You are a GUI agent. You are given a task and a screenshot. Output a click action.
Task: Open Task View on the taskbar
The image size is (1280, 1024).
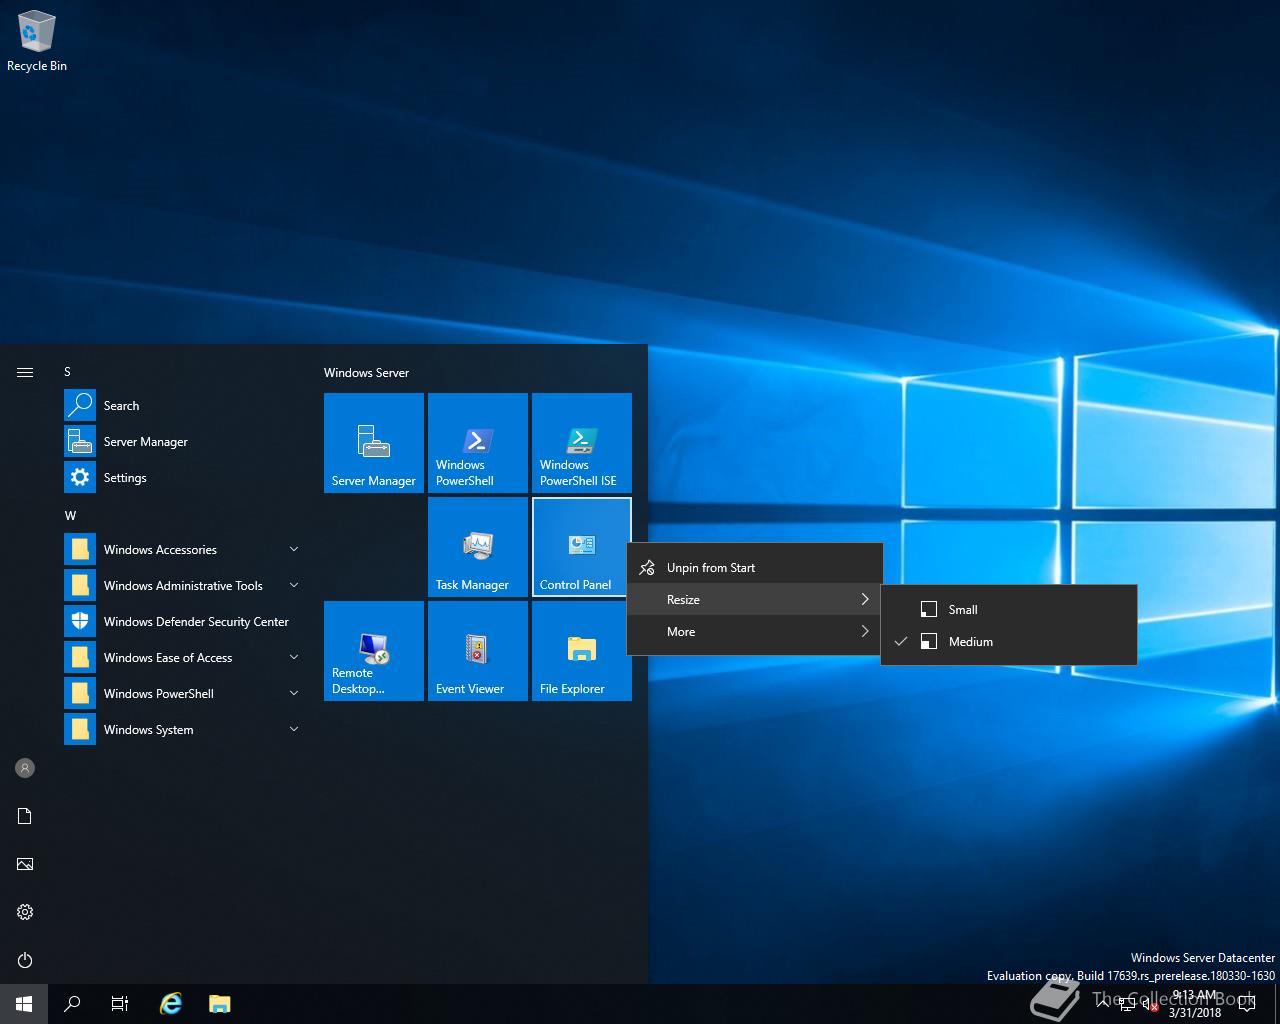(x=120, y=1004)
